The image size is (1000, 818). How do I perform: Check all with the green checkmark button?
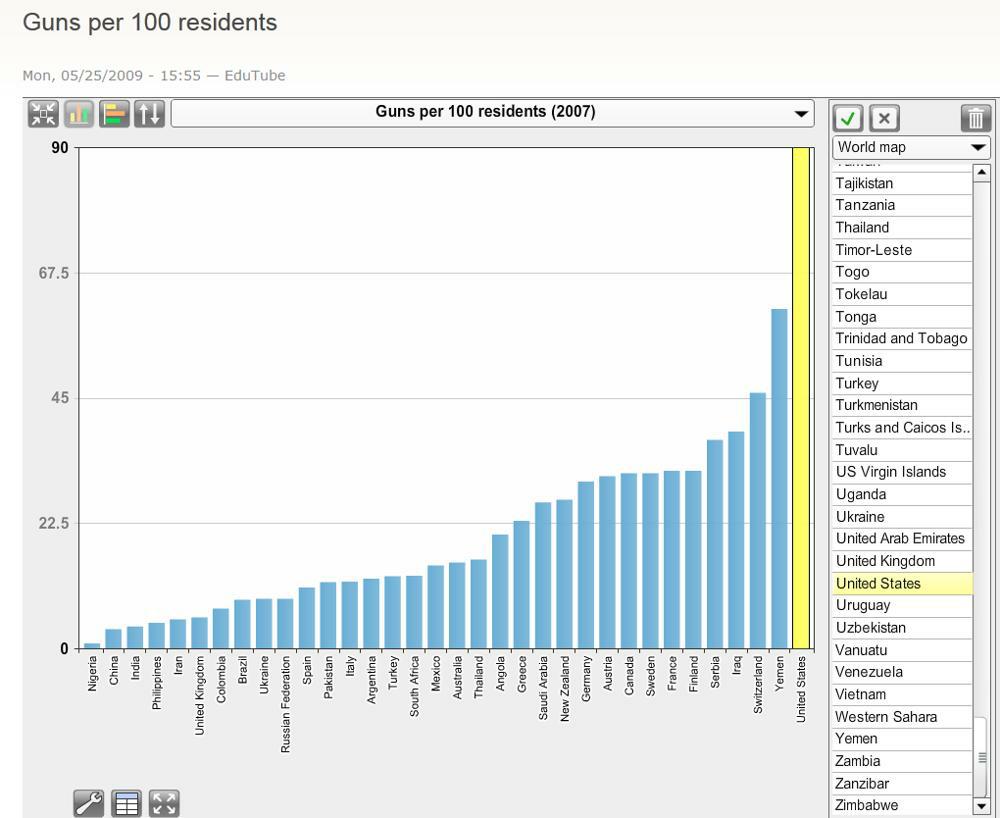click(x=848, y=119)
